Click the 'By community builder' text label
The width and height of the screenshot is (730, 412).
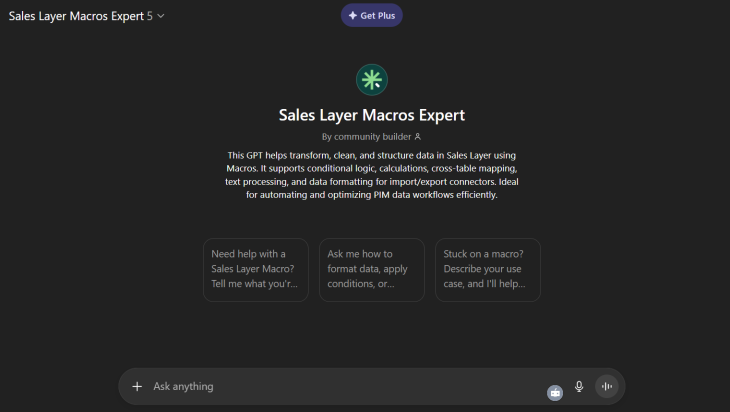(366, 136)
